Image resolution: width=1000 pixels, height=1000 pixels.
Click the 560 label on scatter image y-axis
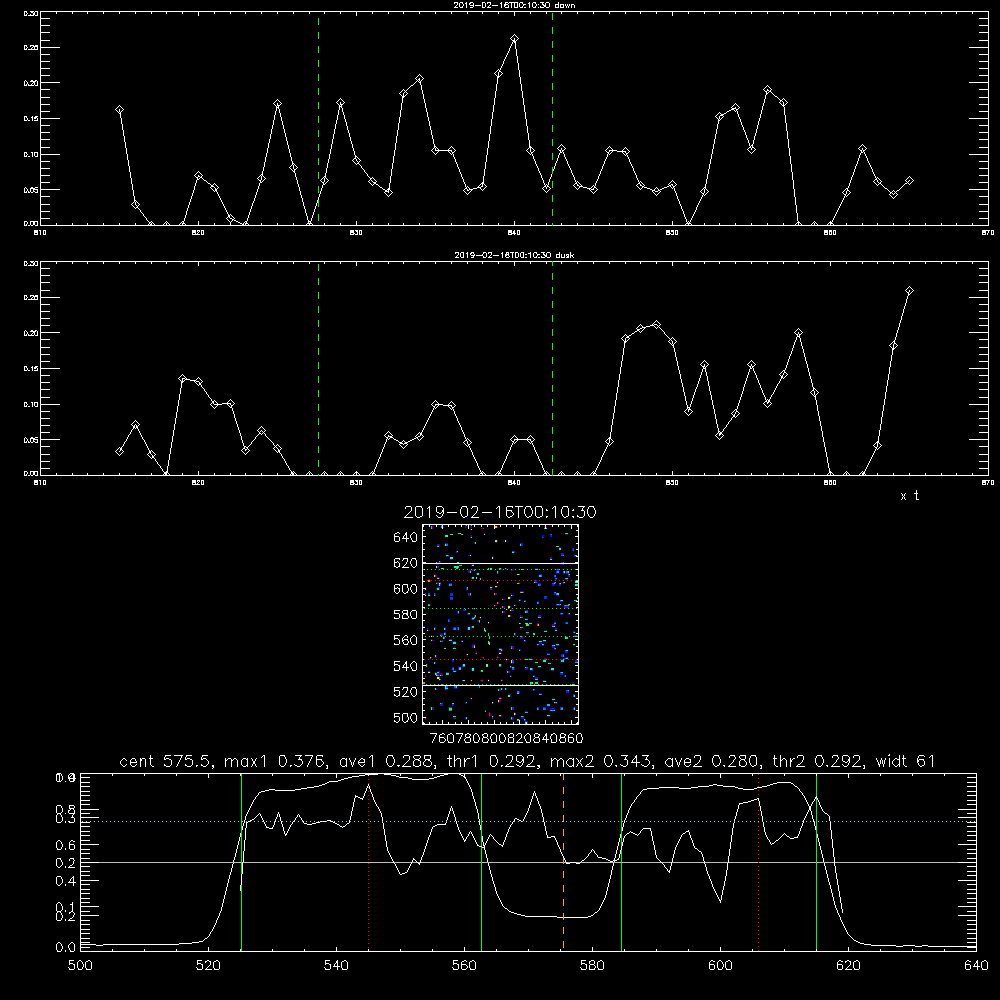(406, 640)
